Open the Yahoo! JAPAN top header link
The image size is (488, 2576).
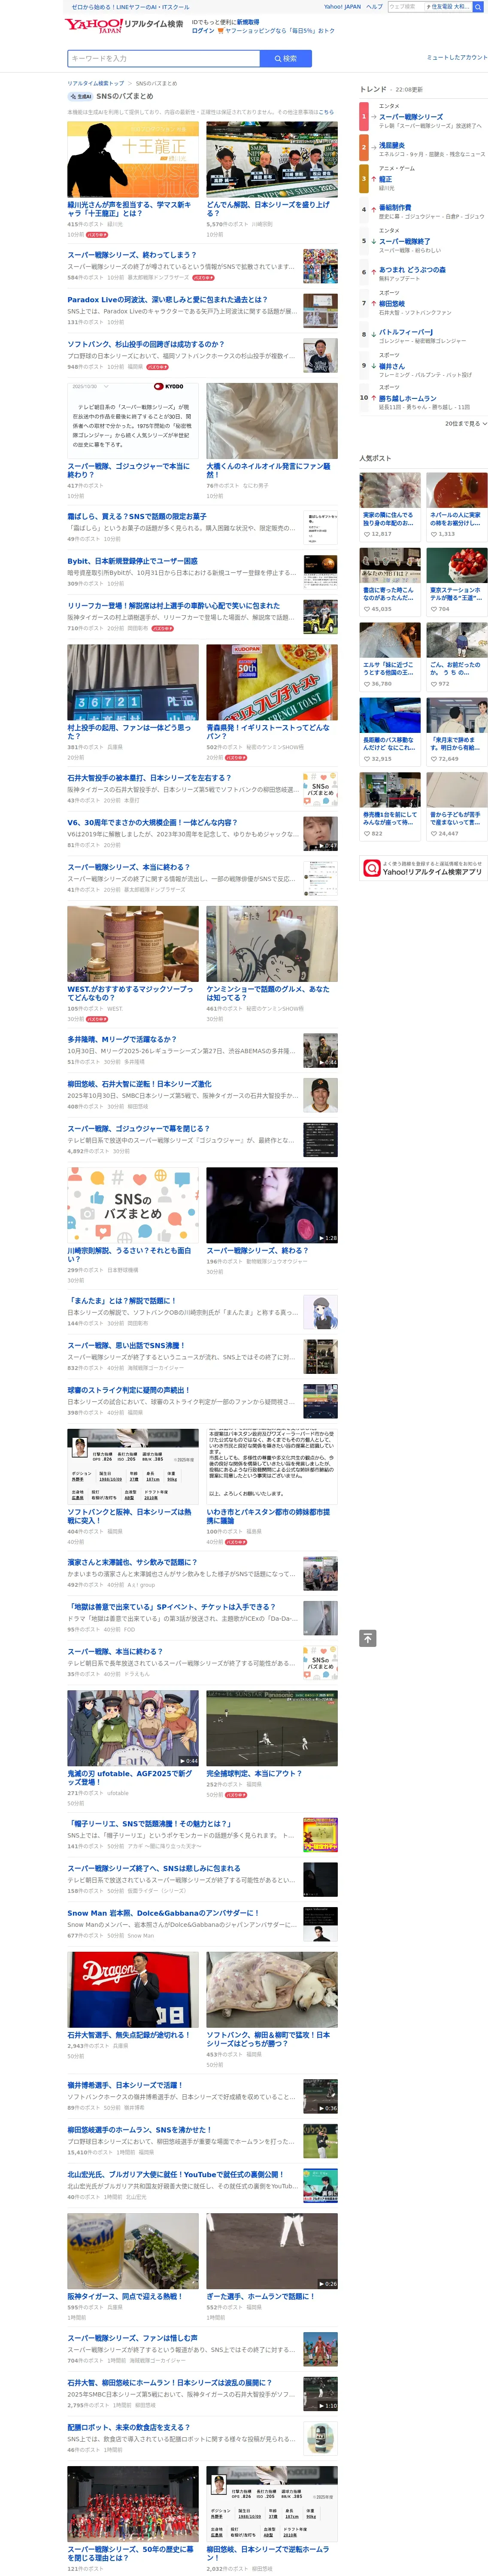[342, 7]
